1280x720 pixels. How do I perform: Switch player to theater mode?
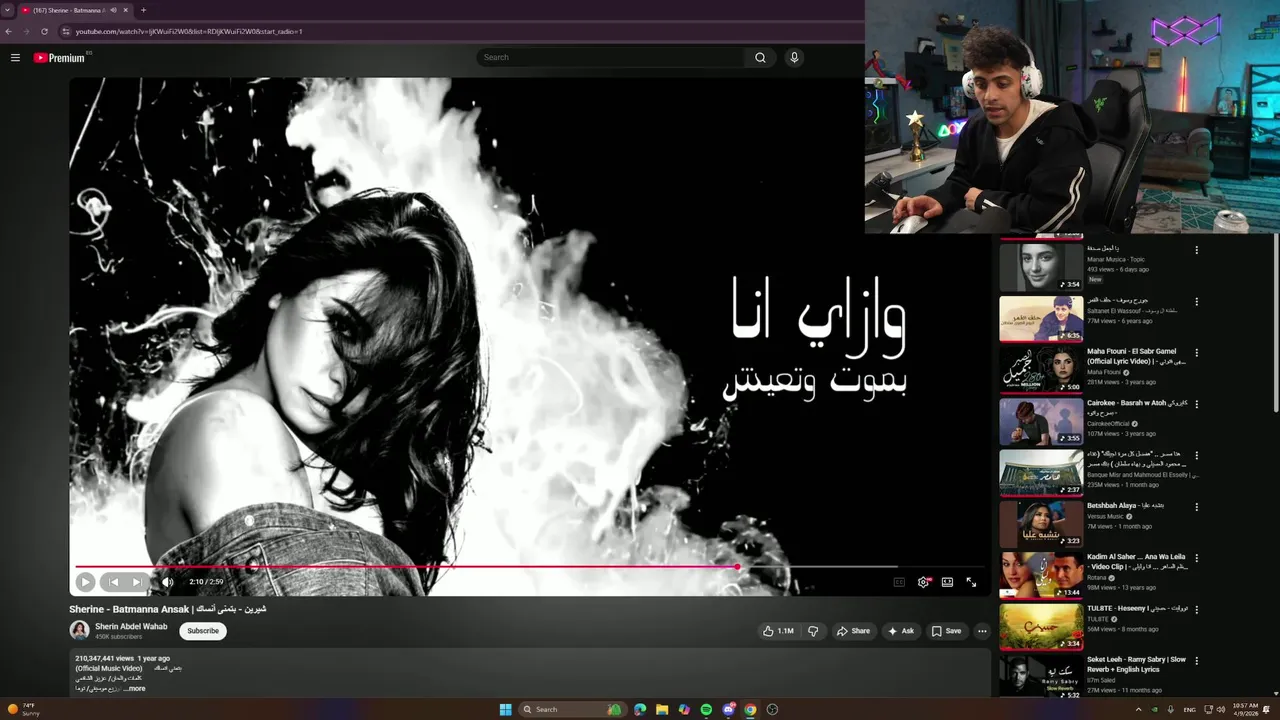click(x=947, y=582)
